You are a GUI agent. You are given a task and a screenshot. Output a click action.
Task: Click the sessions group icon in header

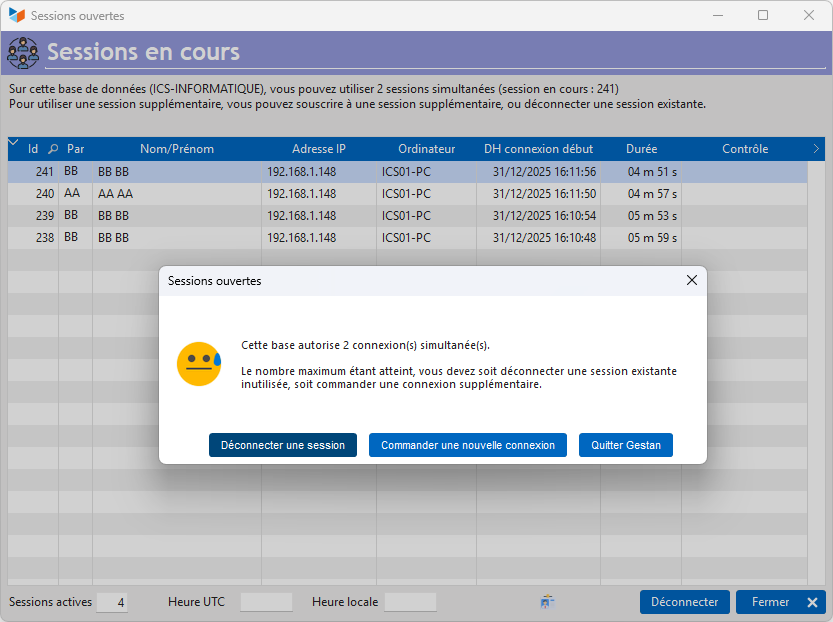(x=22, y=52)
